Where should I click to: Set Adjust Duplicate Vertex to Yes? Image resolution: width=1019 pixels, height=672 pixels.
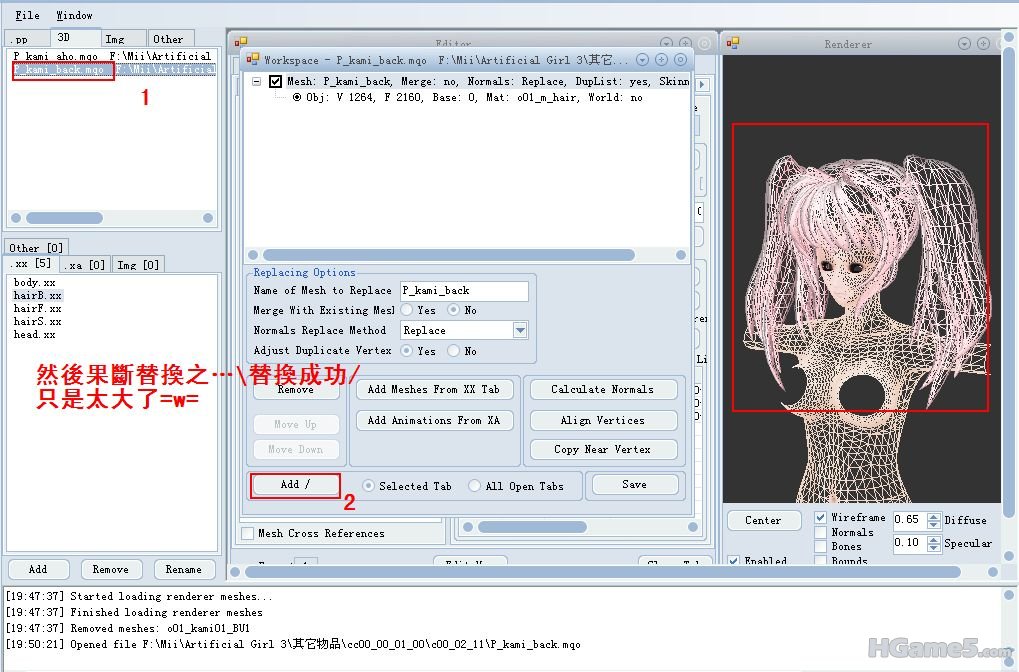(x=407, y=350)
